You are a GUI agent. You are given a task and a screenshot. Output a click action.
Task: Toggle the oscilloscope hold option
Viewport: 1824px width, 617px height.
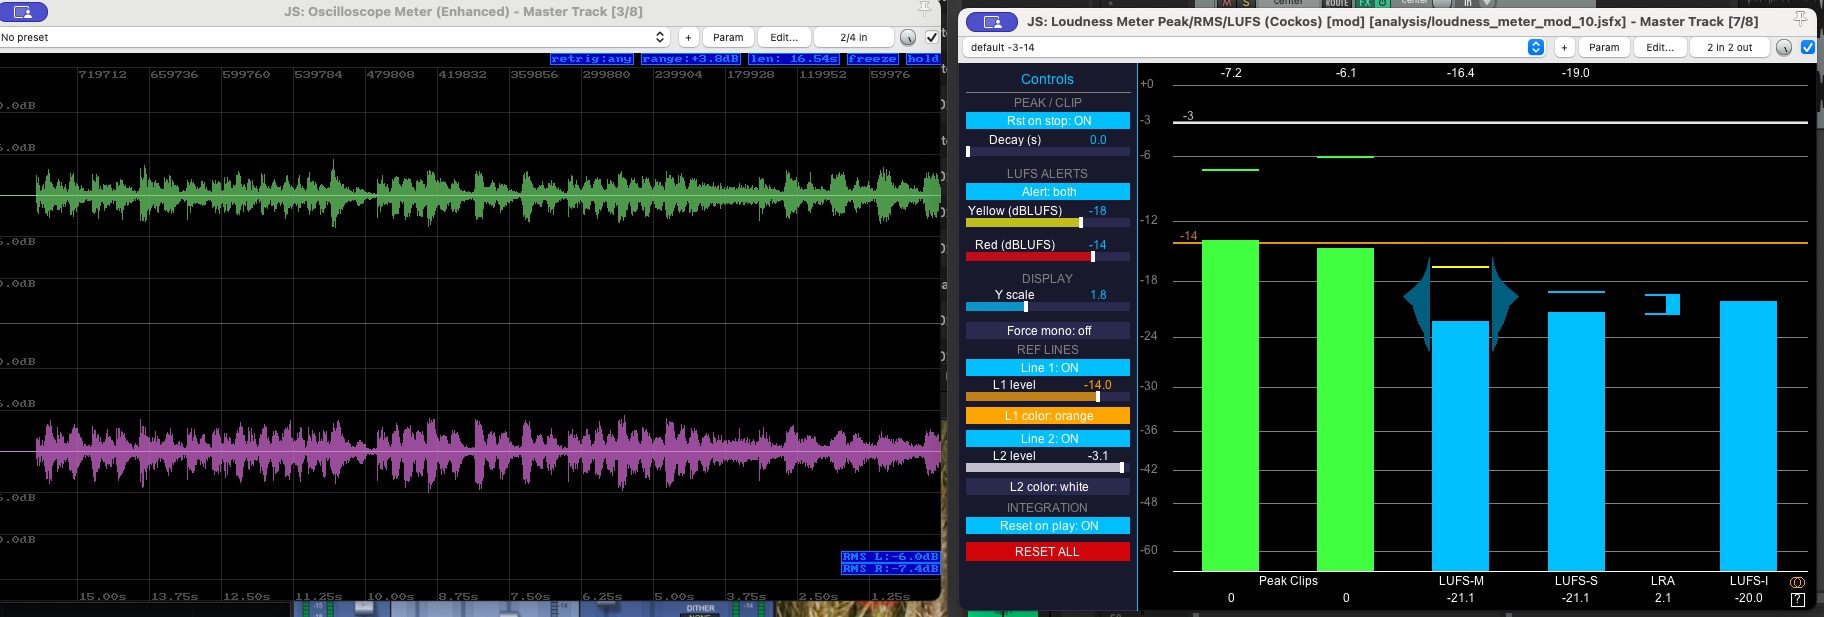point(923,59)
